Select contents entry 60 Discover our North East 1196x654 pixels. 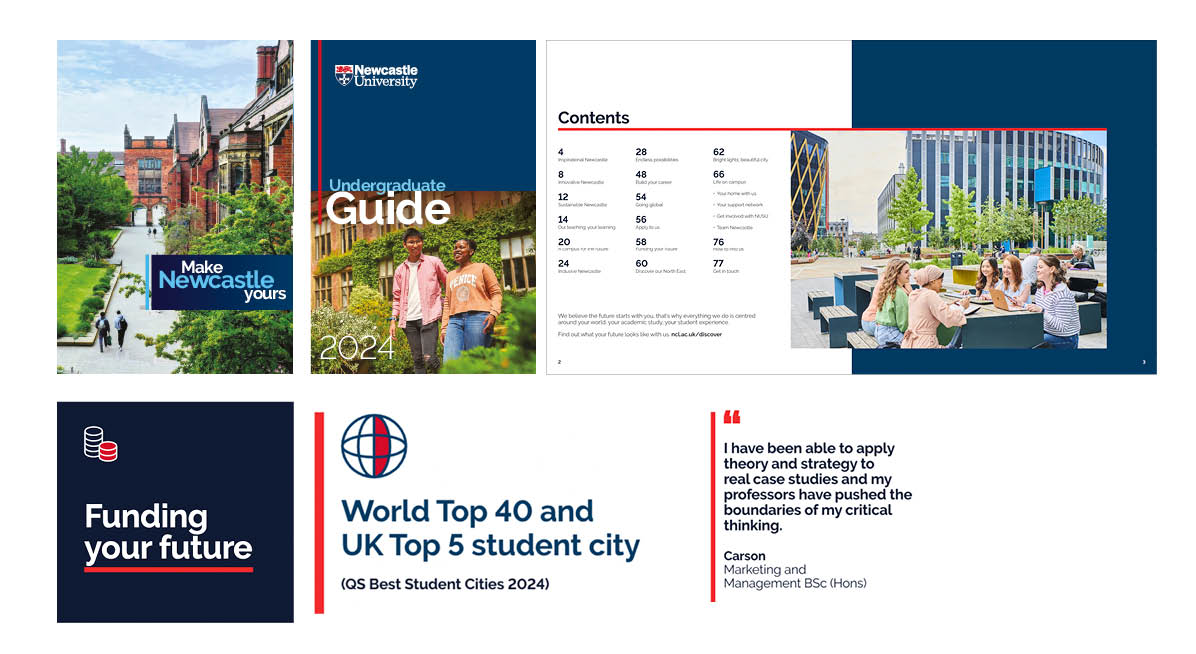pyautogui.click(x=661, y=266)
